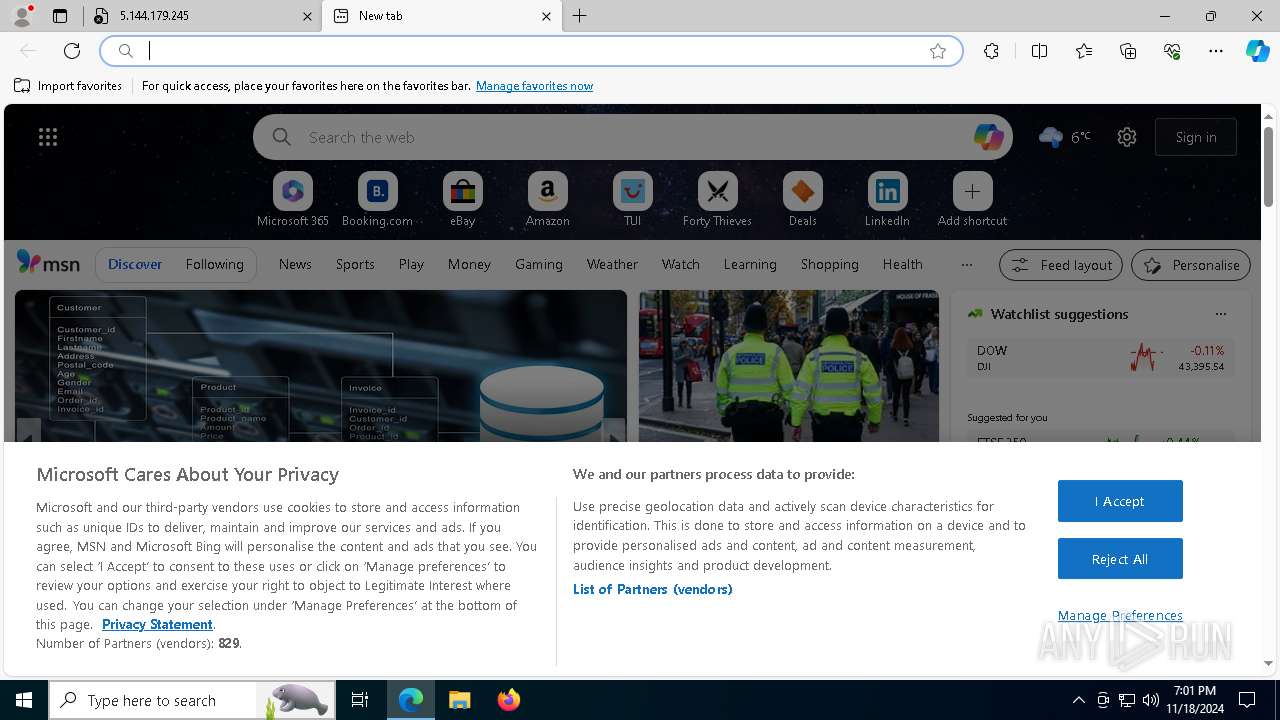Open the LinkedIn shortcut
The height and width of the screenshot is (720, 1280).
pyautogui.click(x=887, y=199)
